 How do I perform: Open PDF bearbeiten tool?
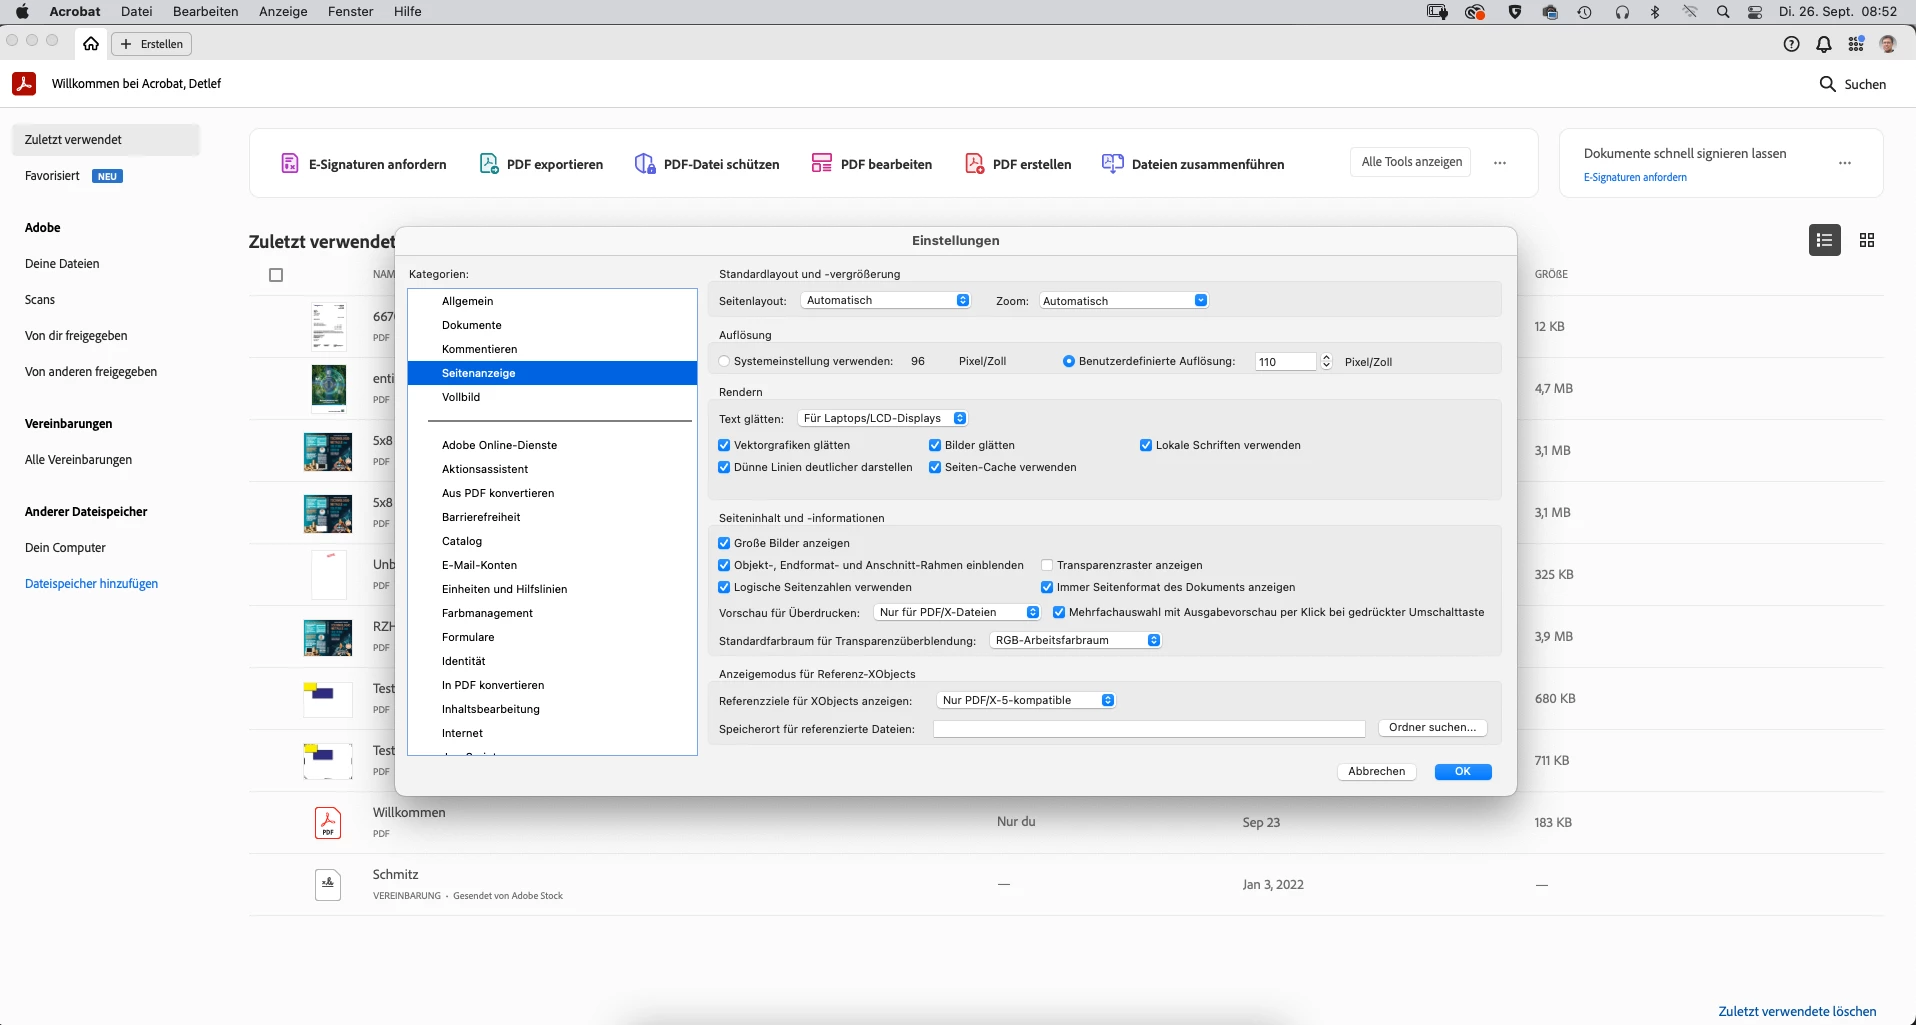872,163
